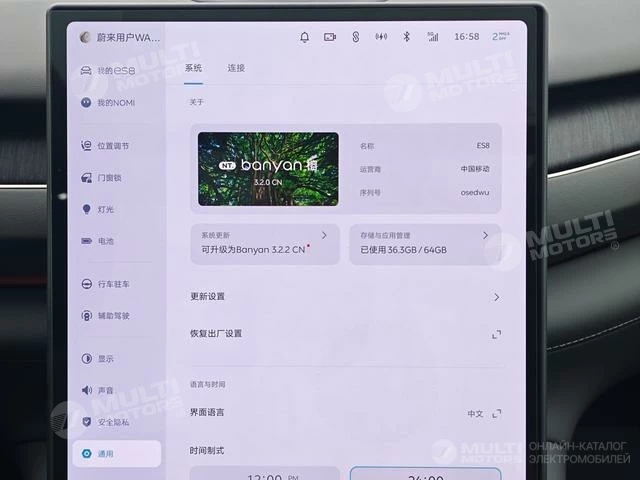
Task: Tap the 16:58 clock display
Action: (467, 37)
